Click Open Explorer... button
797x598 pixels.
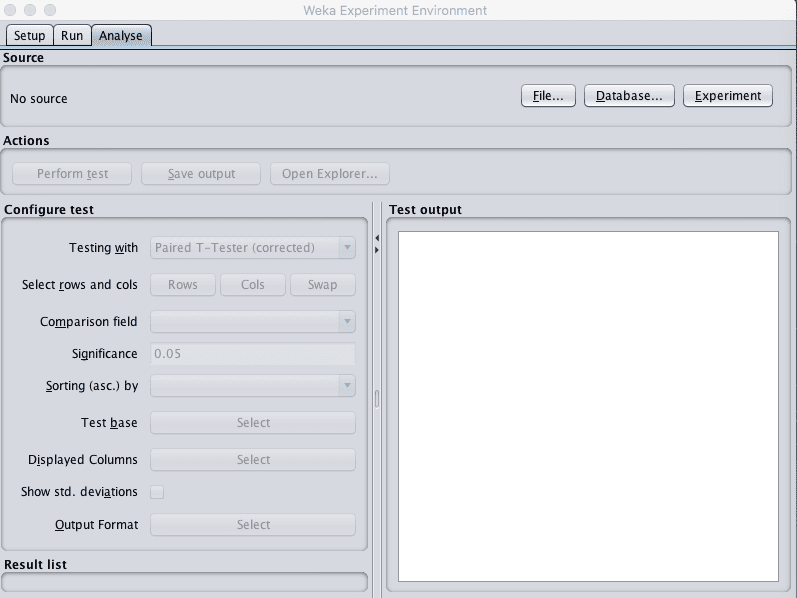pyautogui.click(x=330, y=174)
